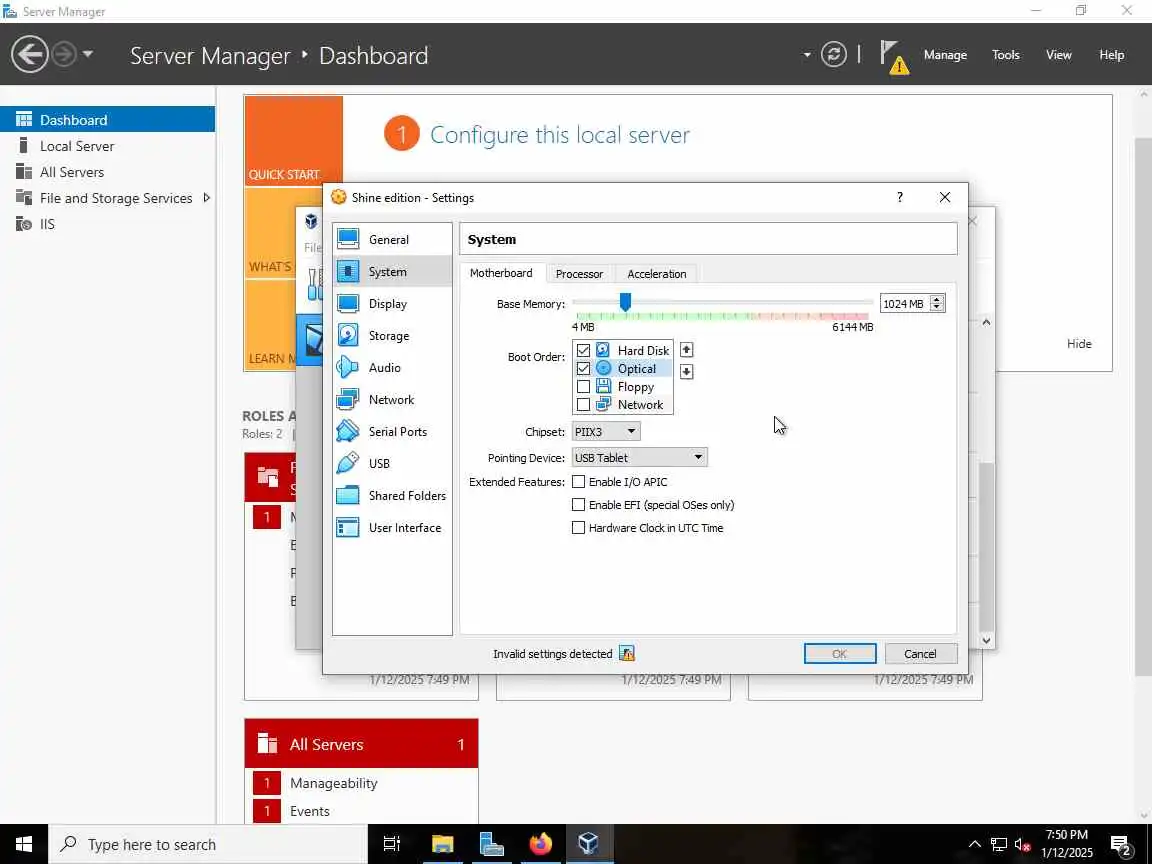This screenshot has height=864, width=1152.
Task: Click the taskbar clock showing 7:50 PM
Action: tap(1067, 843)
